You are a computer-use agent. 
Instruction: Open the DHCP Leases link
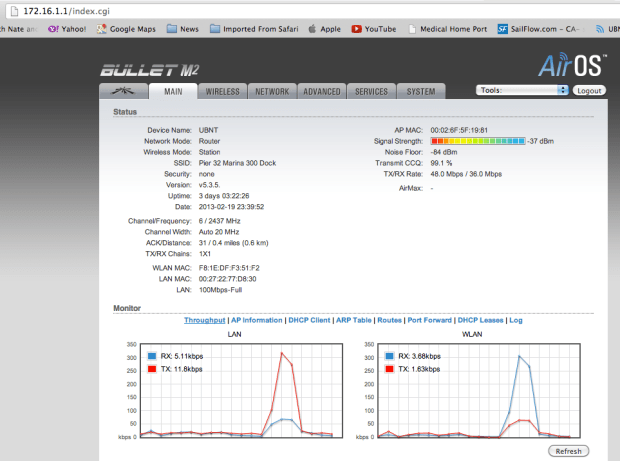coord(480,320)
